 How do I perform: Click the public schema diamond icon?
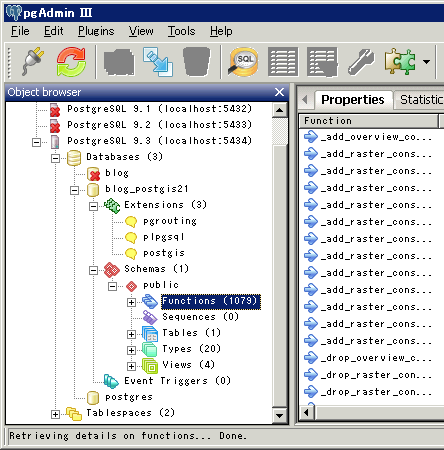click(131, 286)
